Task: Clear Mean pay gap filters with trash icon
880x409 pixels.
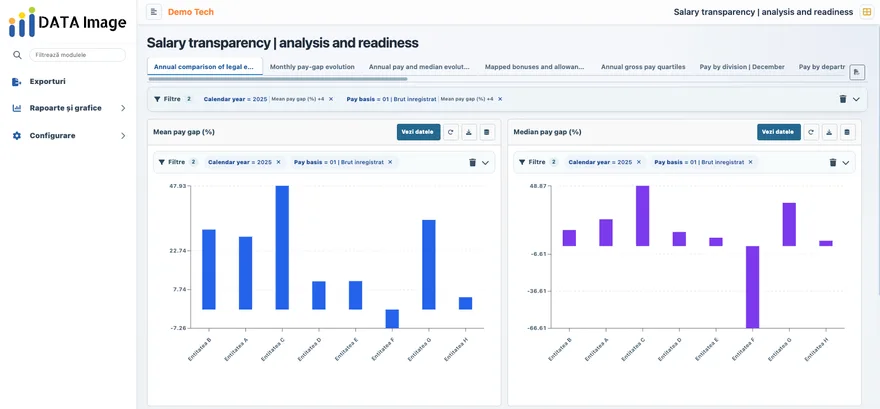Action: 473,163
